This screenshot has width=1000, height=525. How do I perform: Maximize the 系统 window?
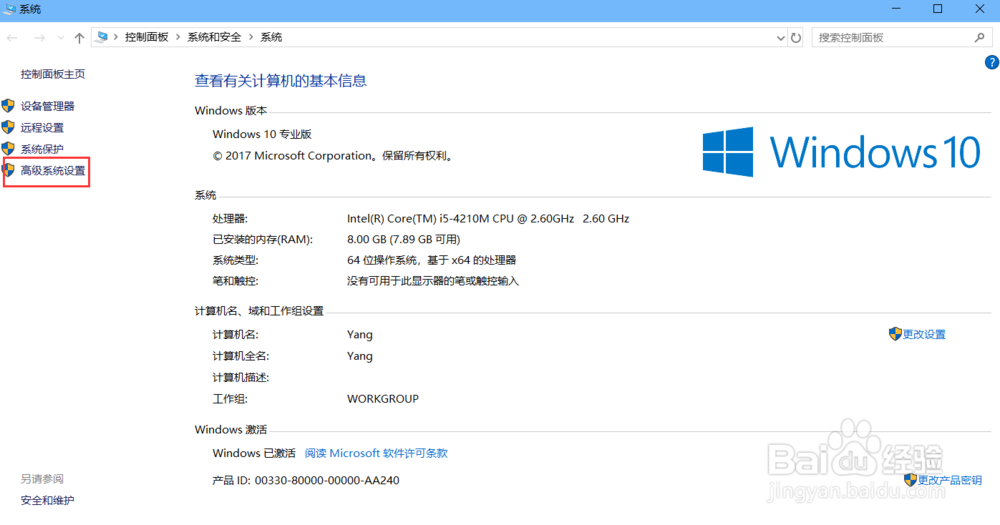pyautogui.click(x=938, y=9)
